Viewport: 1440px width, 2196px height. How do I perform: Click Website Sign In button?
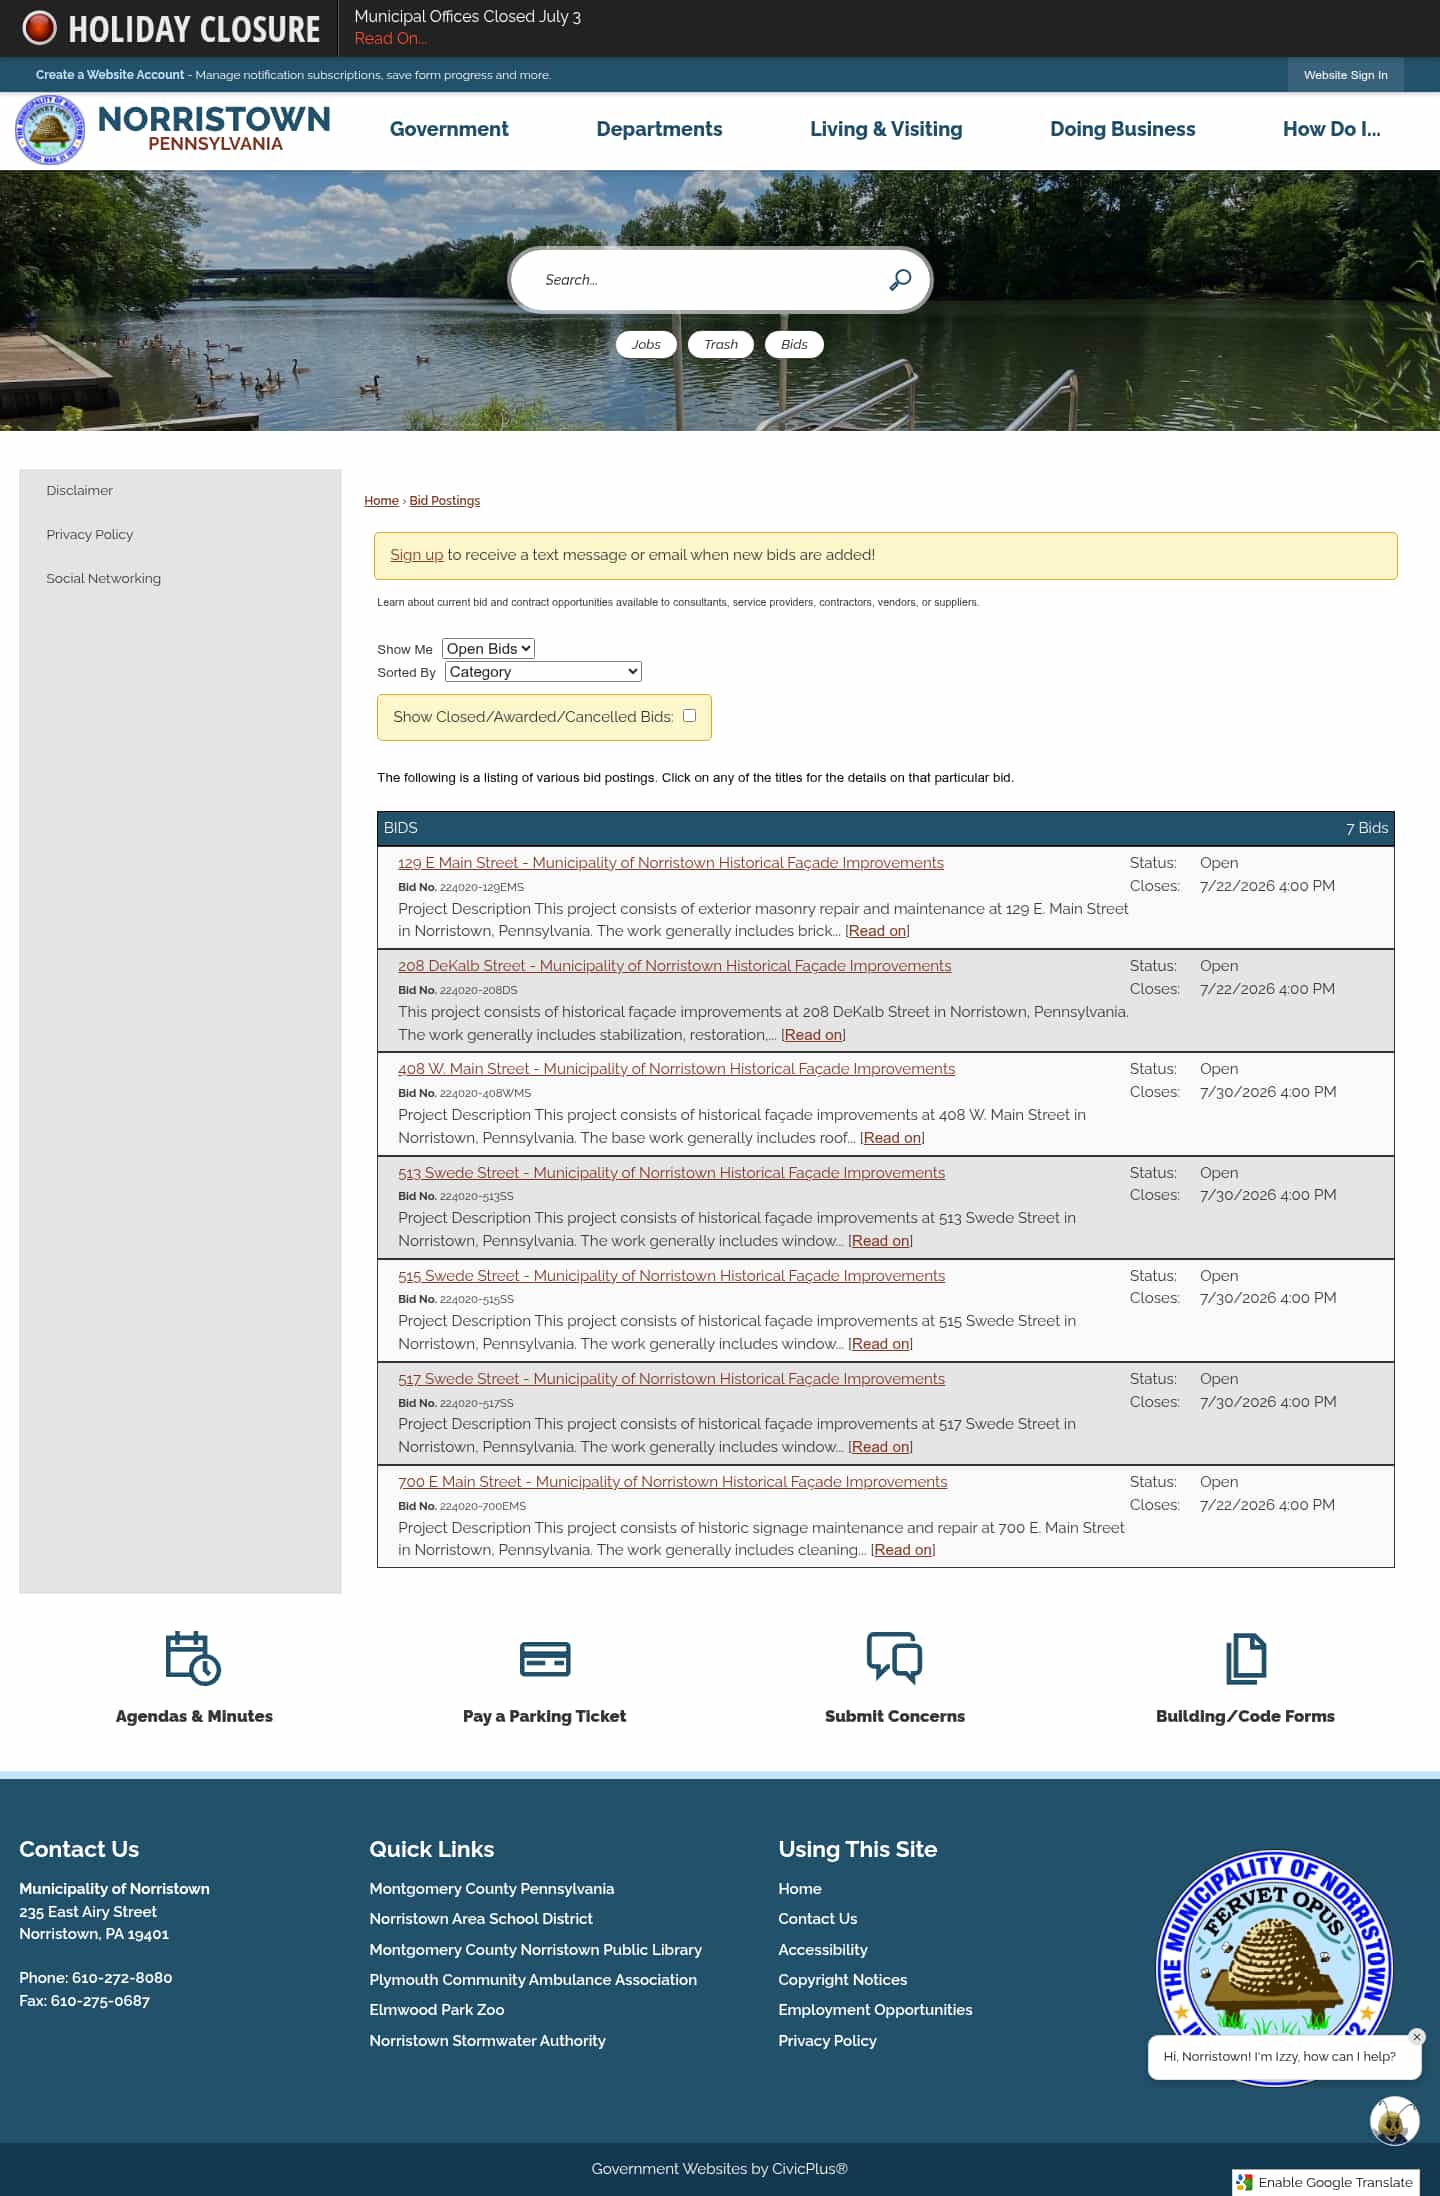(x=1345, y=75)
